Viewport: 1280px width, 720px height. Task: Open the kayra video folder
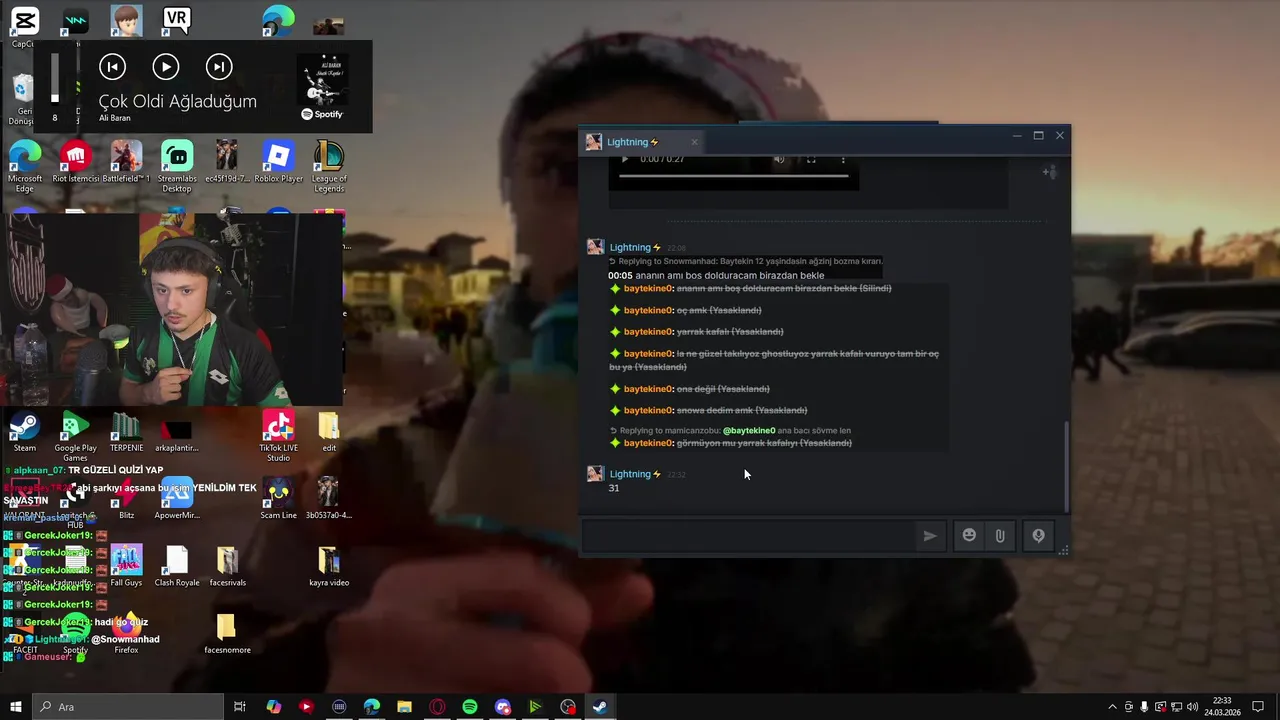click(x=329, y=566)
